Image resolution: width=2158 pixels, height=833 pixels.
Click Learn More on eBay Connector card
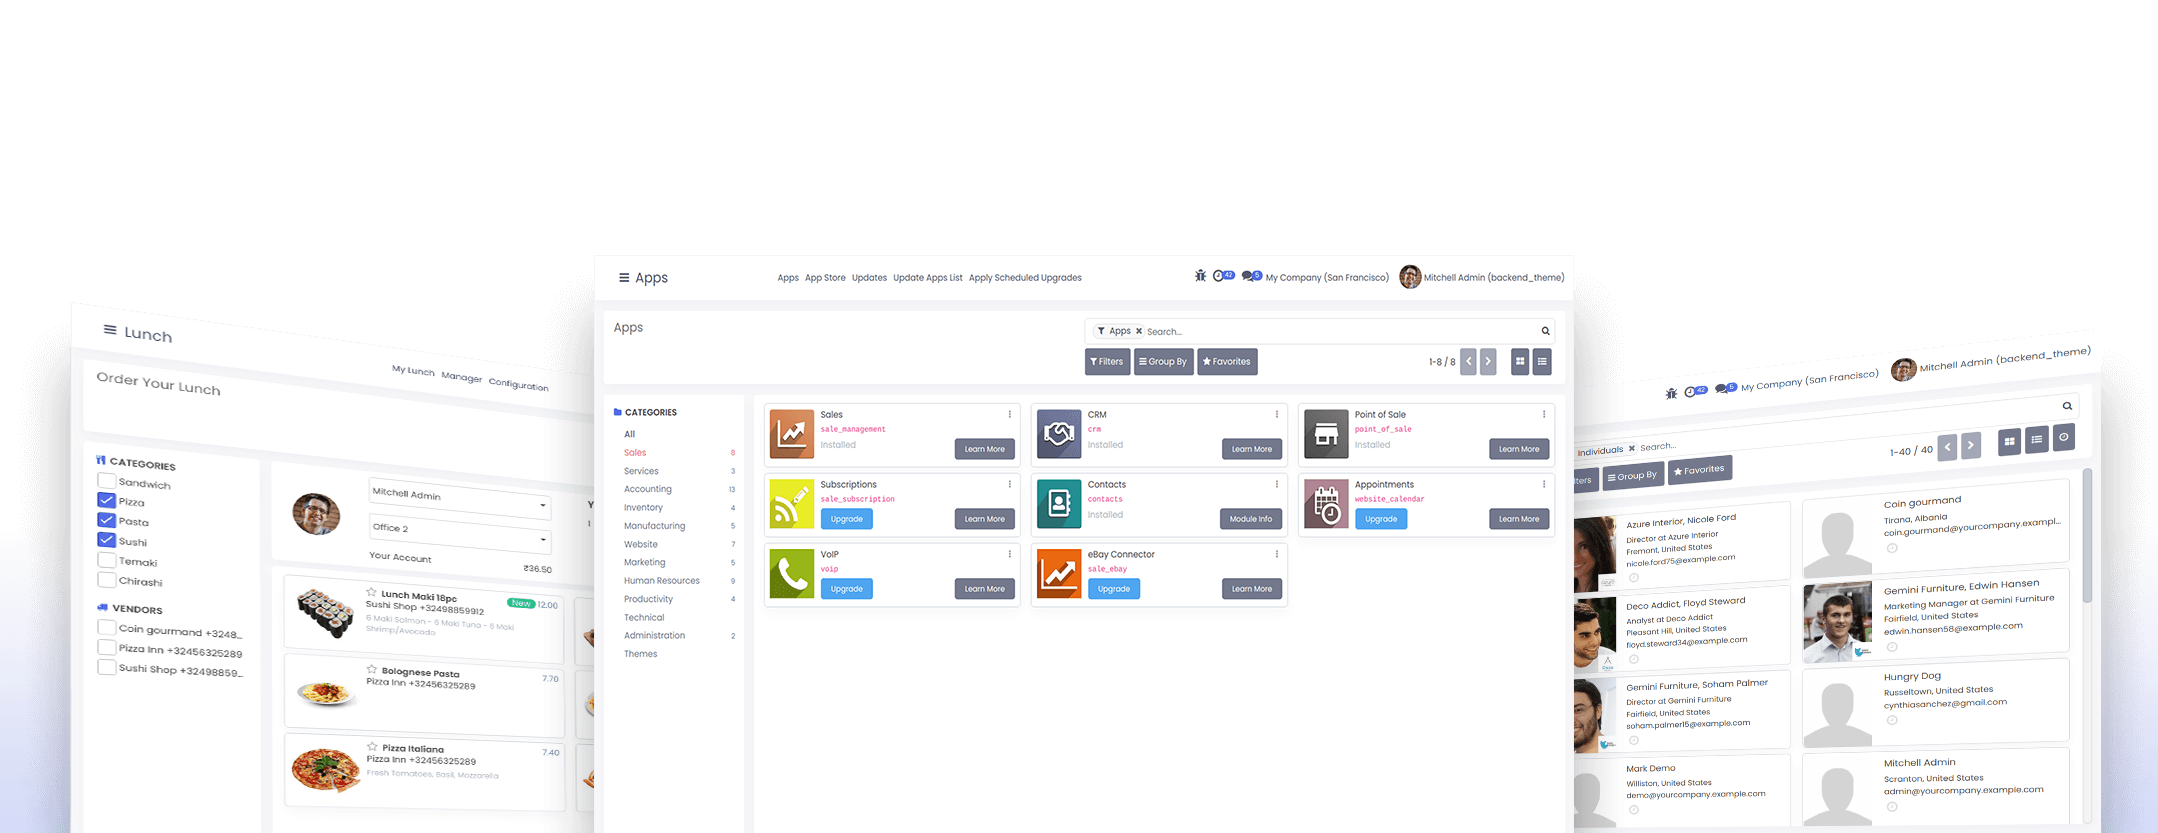(1252, 589)
